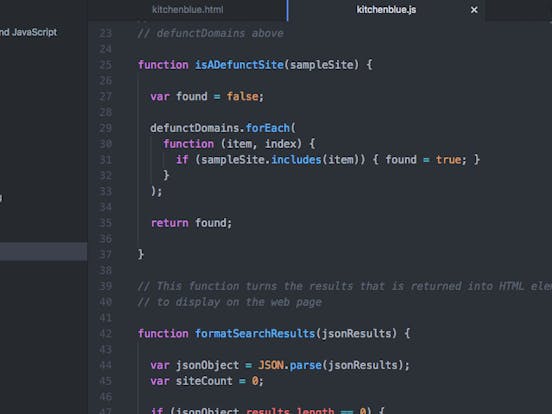This screenshot has height=414, width=552.
Task: Click the siteCount variable on line 45
Action: click(204, 381)
